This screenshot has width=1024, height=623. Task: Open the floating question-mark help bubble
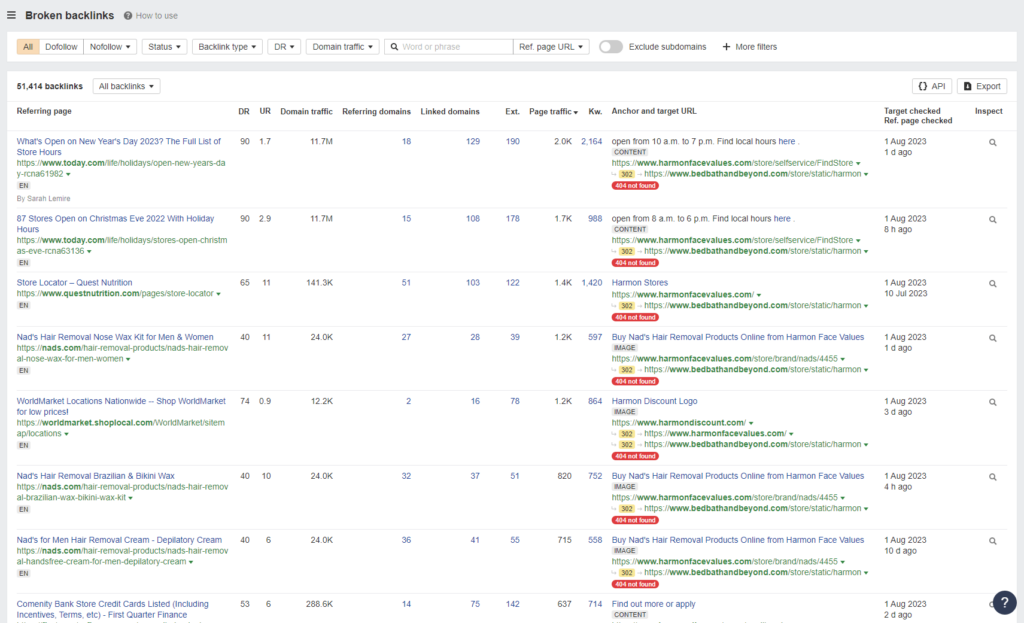1004,602
